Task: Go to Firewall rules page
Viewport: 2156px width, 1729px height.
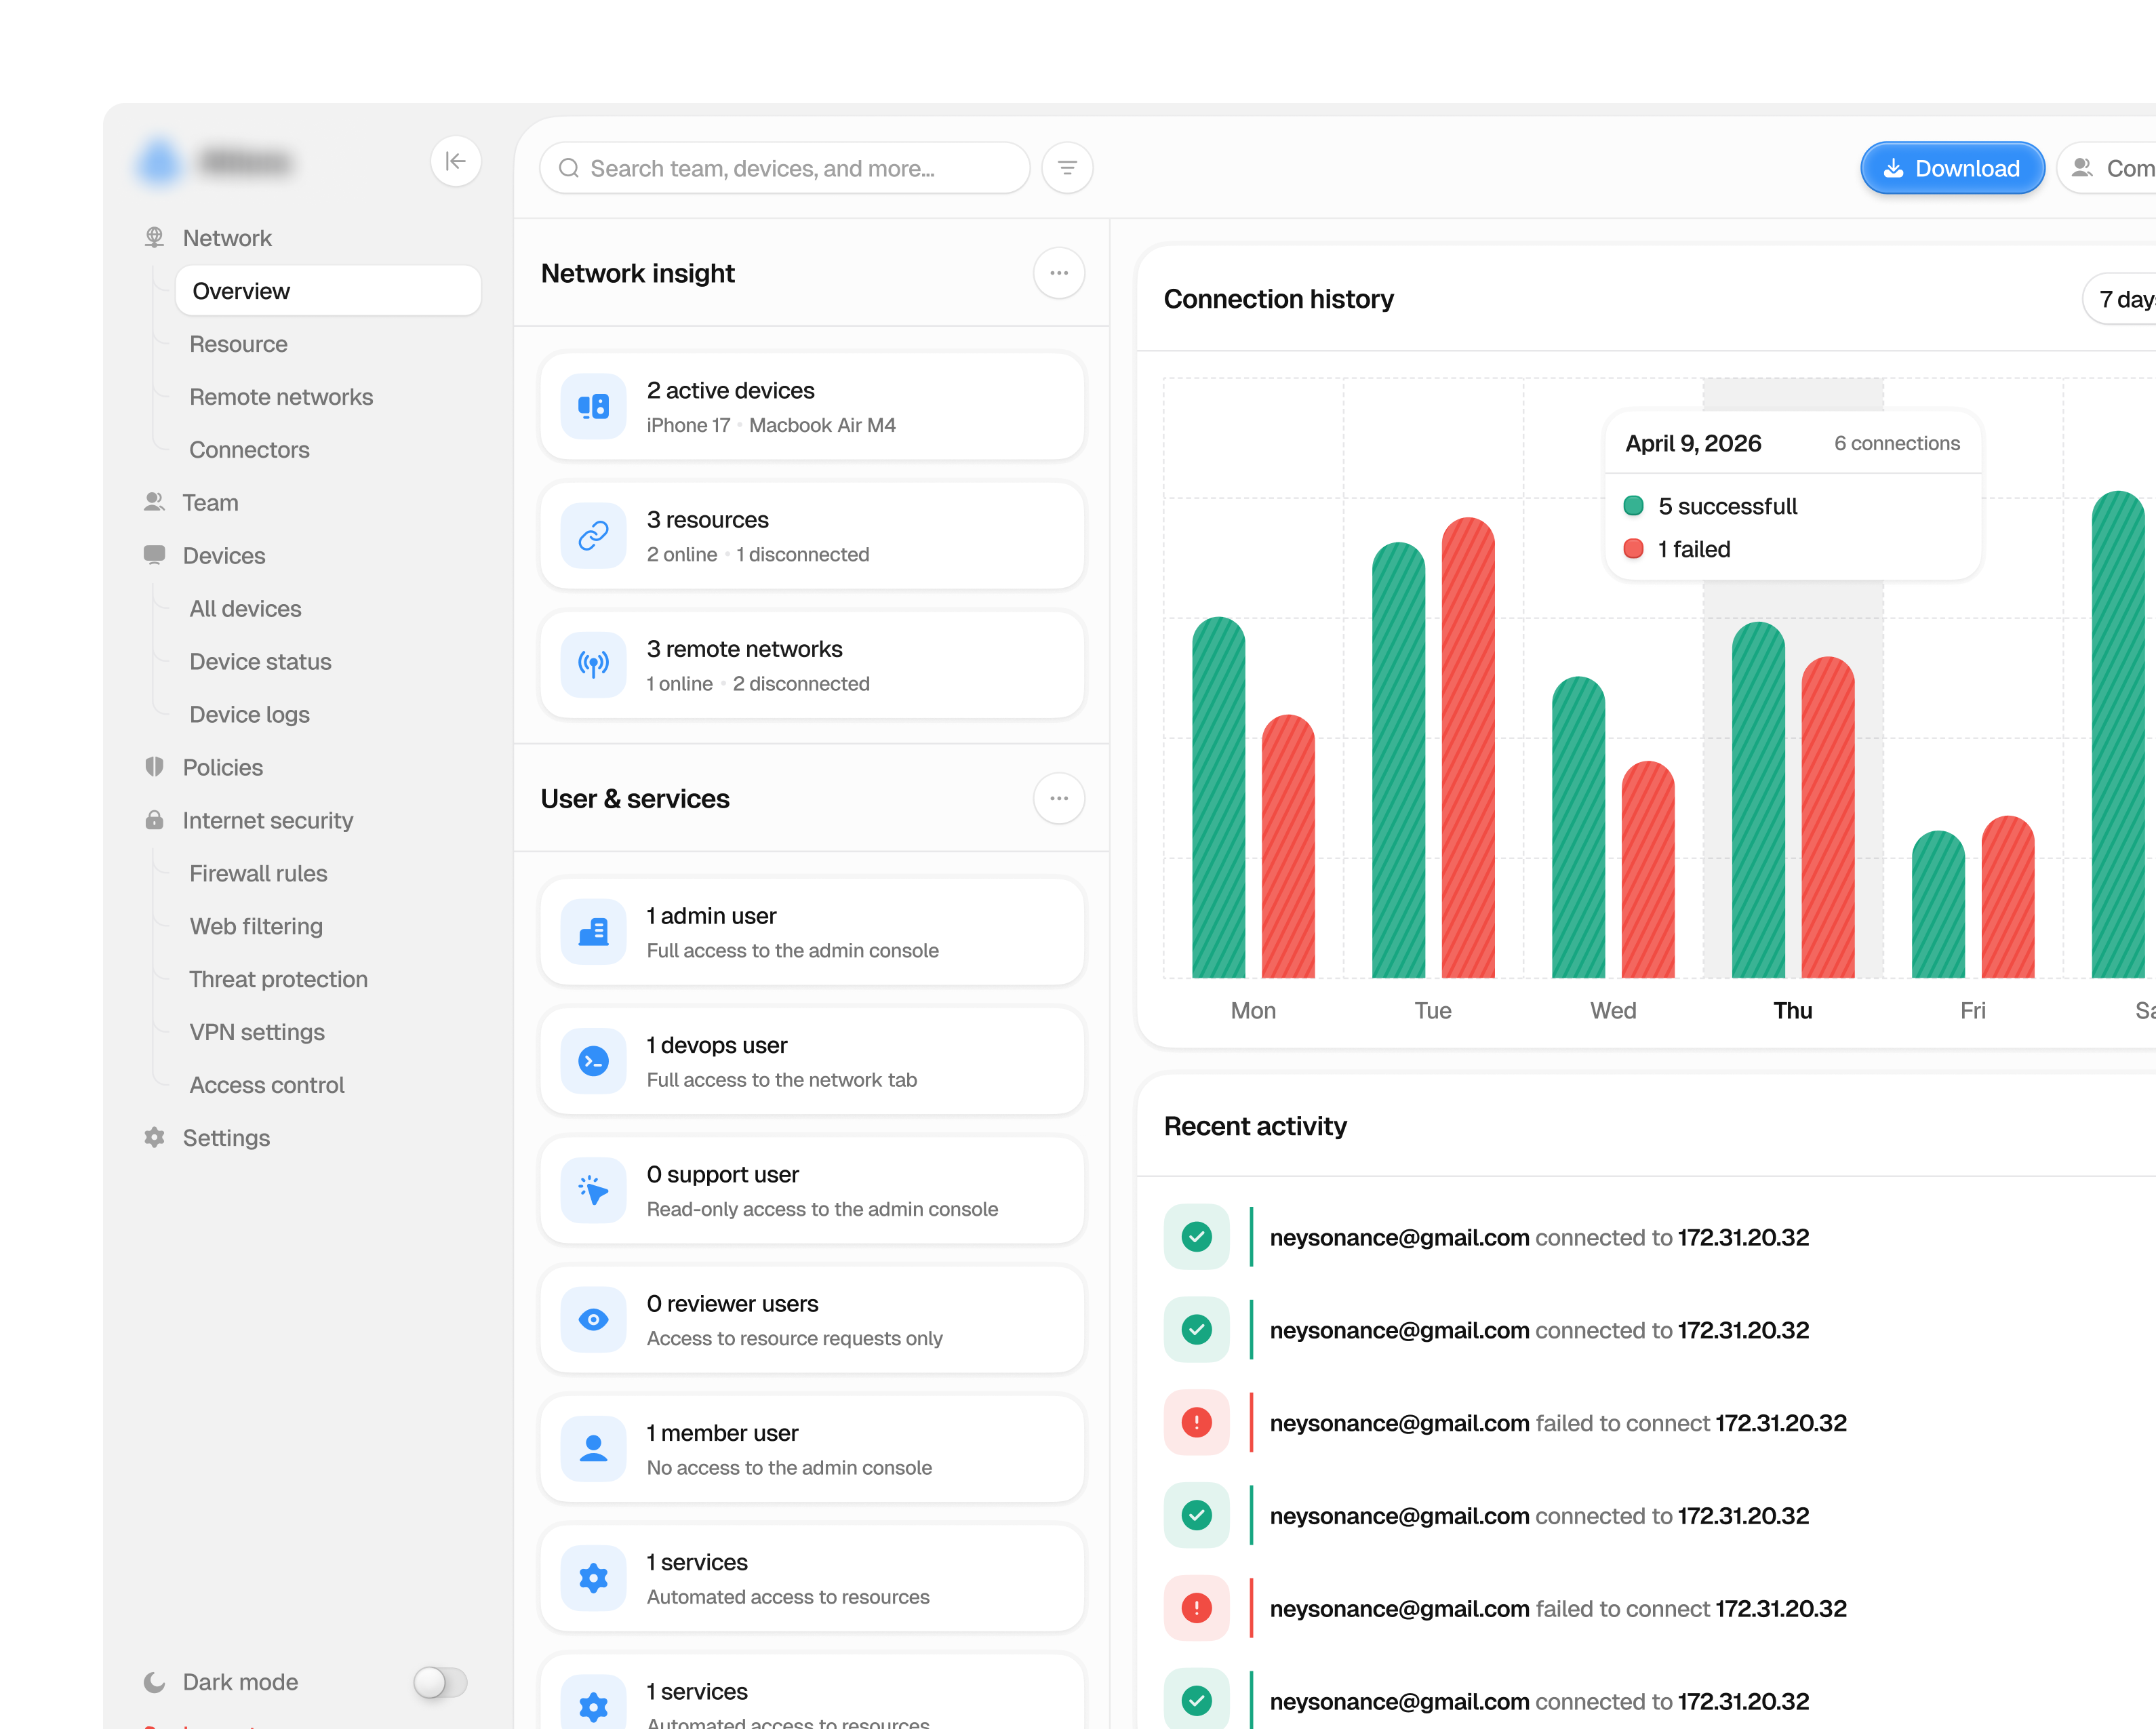Action: click(258, 873)
